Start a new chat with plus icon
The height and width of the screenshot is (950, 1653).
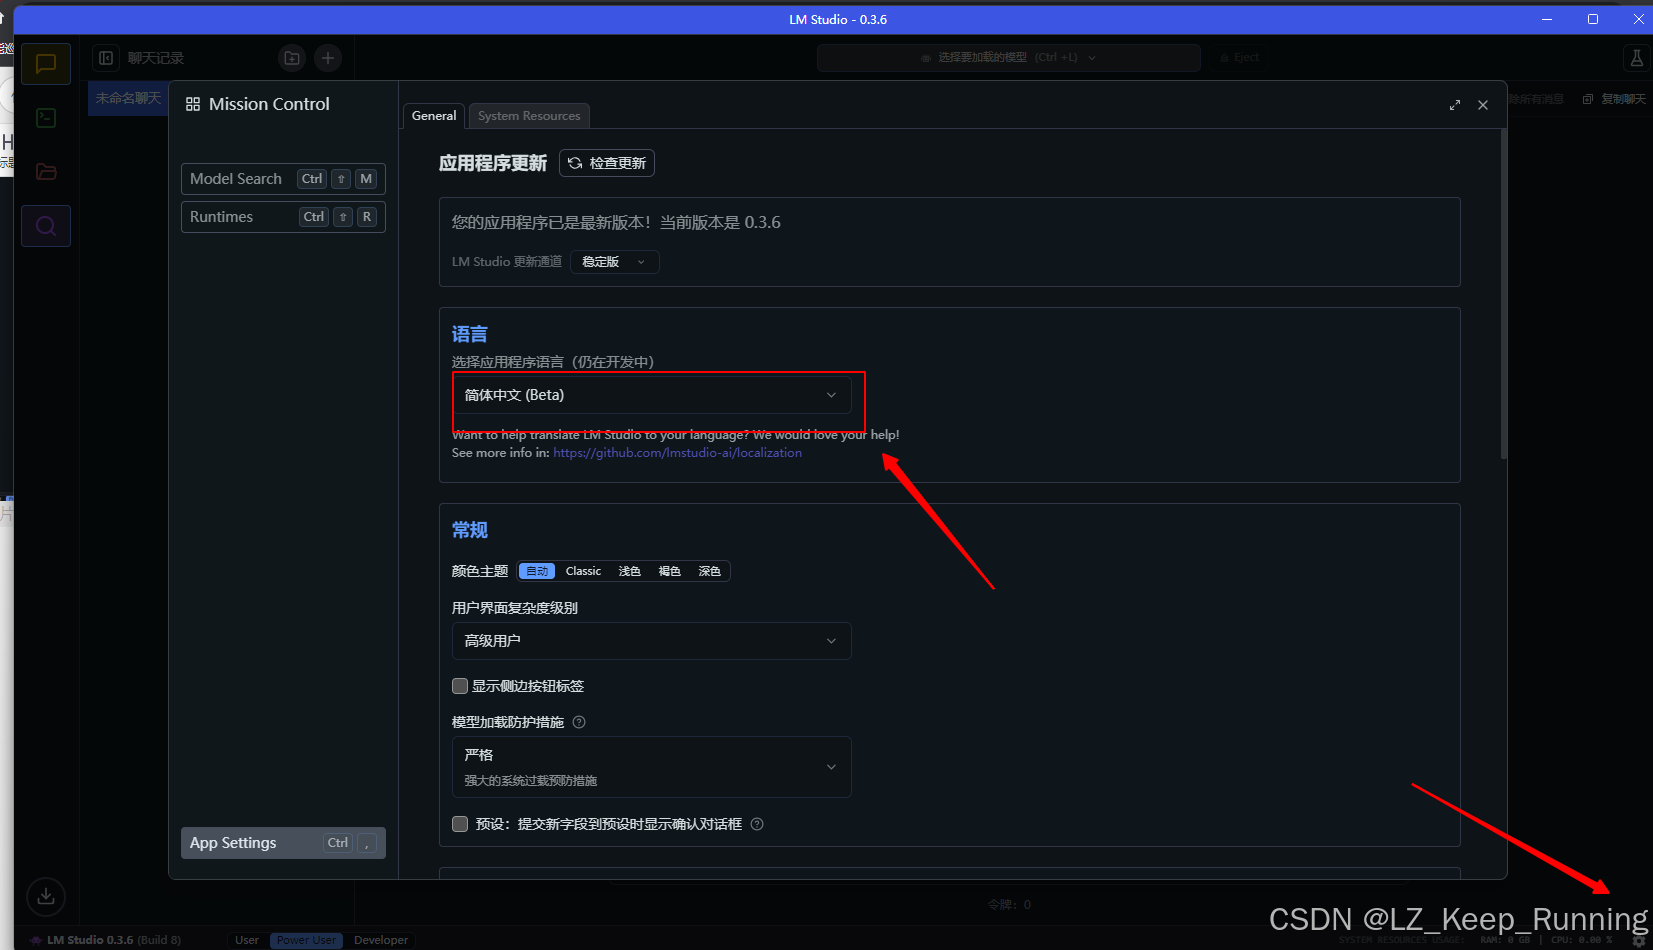328,58
